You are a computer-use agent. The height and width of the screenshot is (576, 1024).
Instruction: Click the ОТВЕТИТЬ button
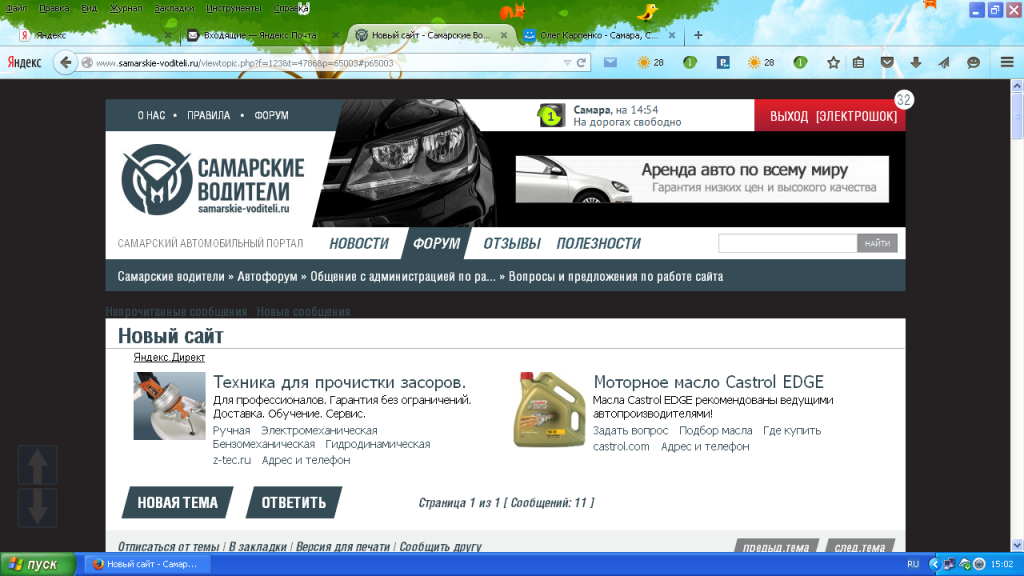[294, 503]
